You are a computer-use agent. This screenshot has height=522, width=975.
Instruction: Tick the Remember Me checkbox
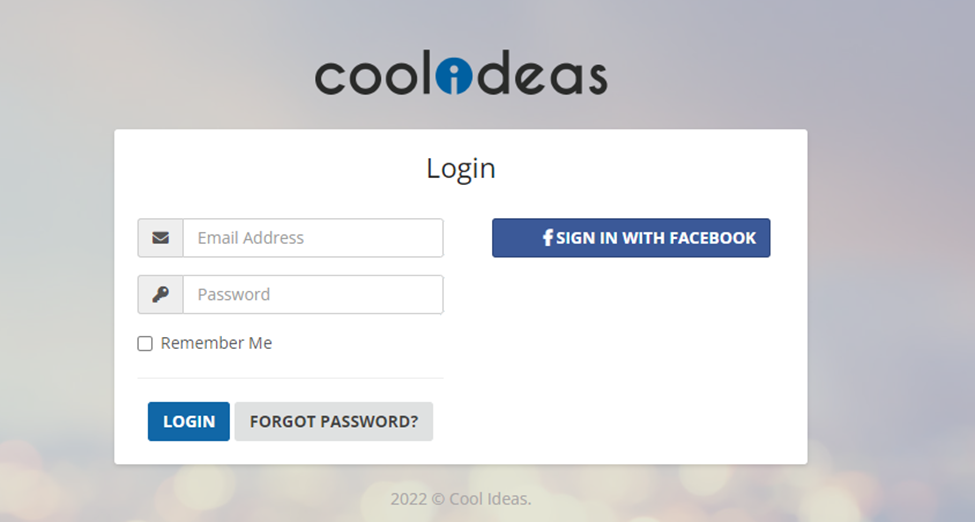[145, 343]
